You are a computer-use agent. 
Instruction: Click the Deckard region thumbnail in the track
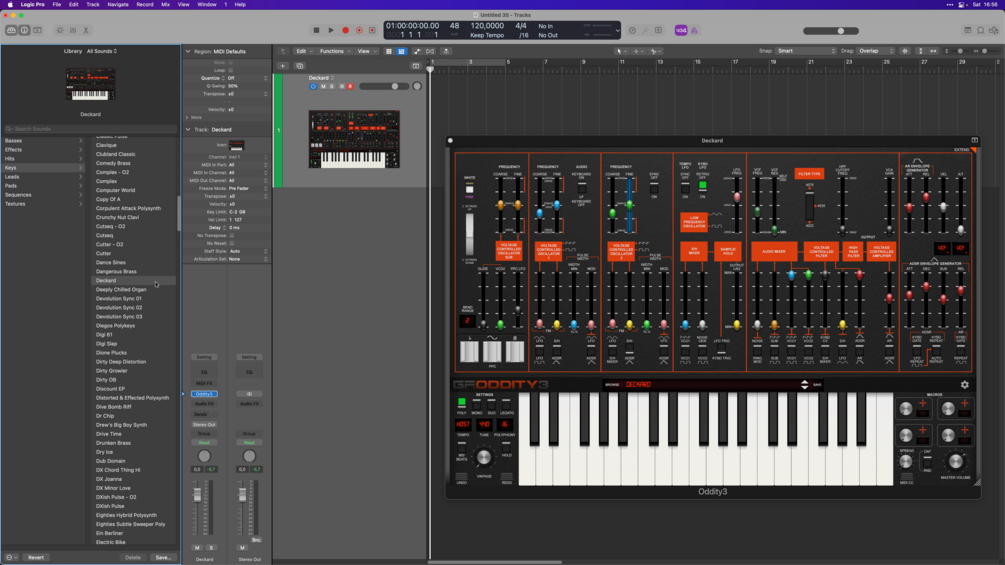coord(354,139)
